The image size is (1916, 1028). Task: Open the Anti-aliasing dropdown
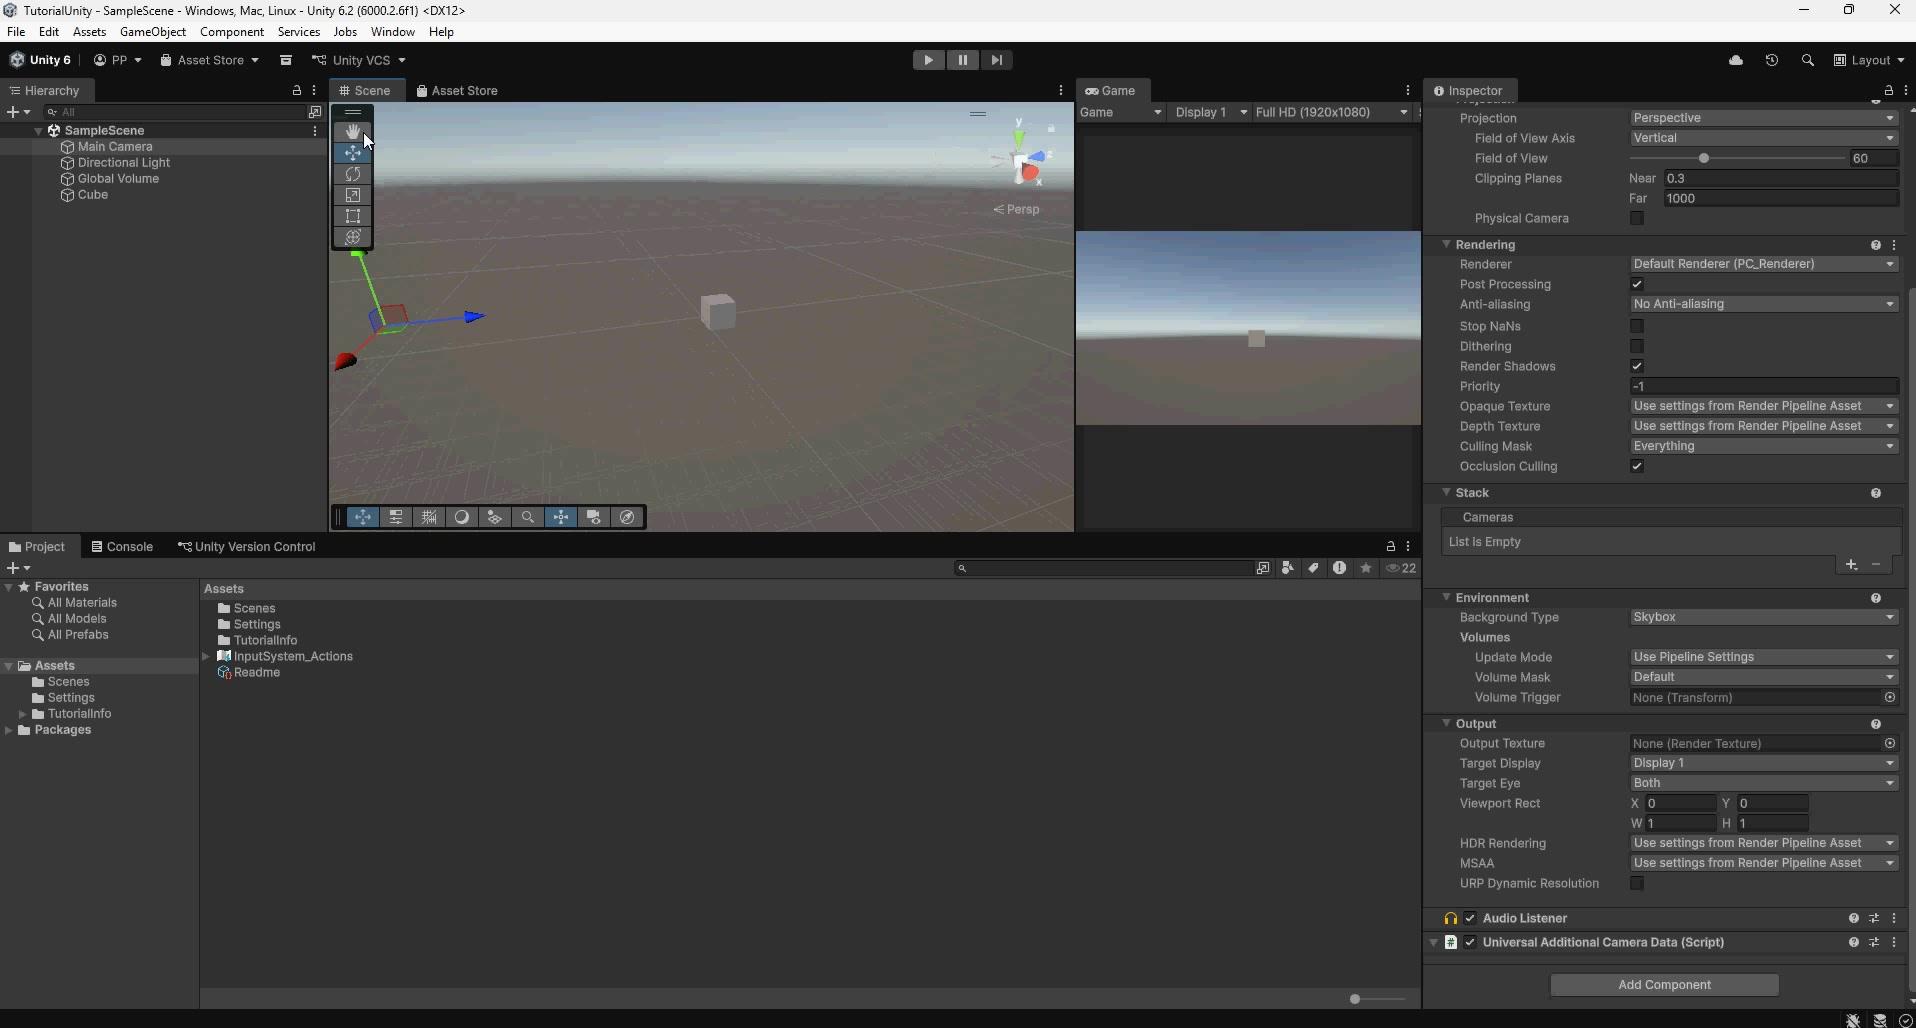(x=1764, y=304)
